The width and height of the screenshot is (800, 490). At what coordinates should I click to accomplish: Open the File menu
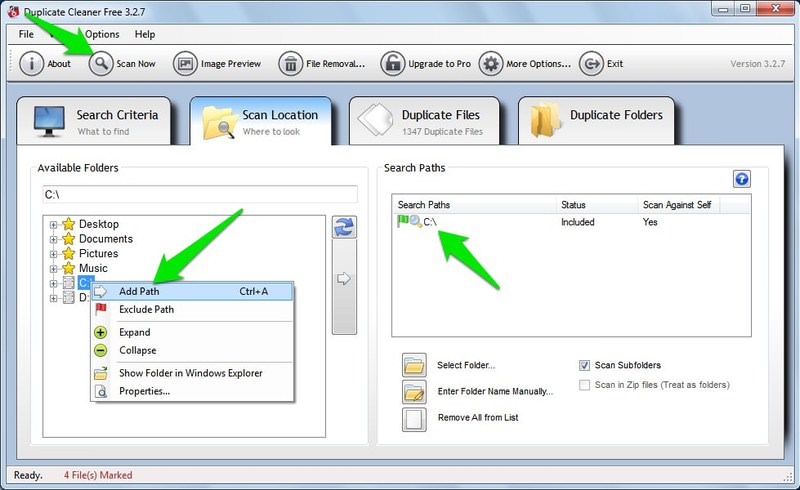(27, 34)
